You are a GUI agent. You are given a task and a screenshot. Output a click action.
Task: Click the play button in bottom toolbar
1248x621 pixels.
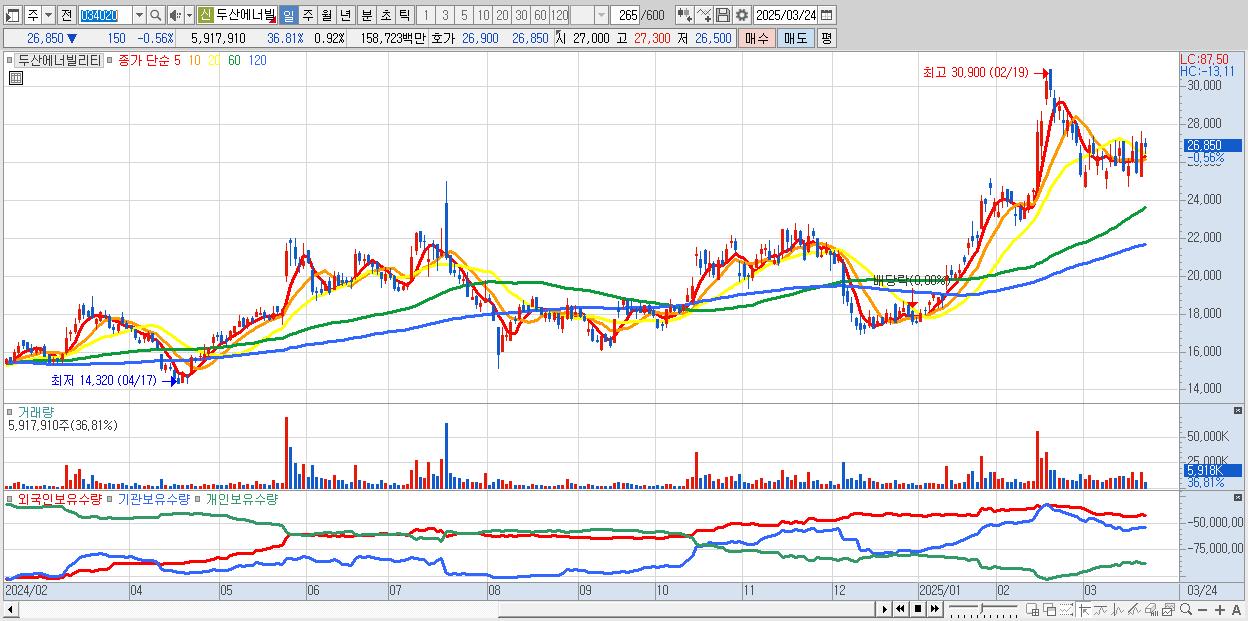pos(885,609)
